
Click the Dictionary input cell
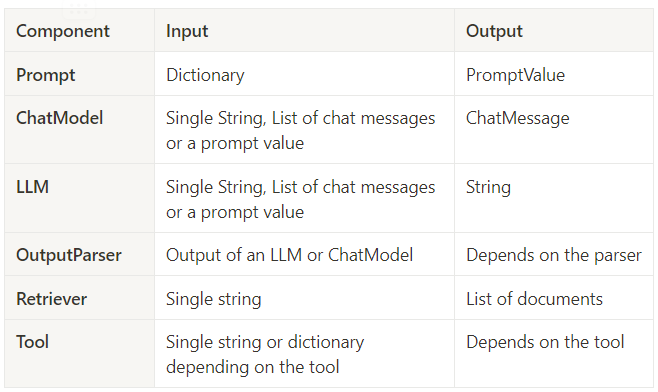pyautogui.click(x=304, y=74)
